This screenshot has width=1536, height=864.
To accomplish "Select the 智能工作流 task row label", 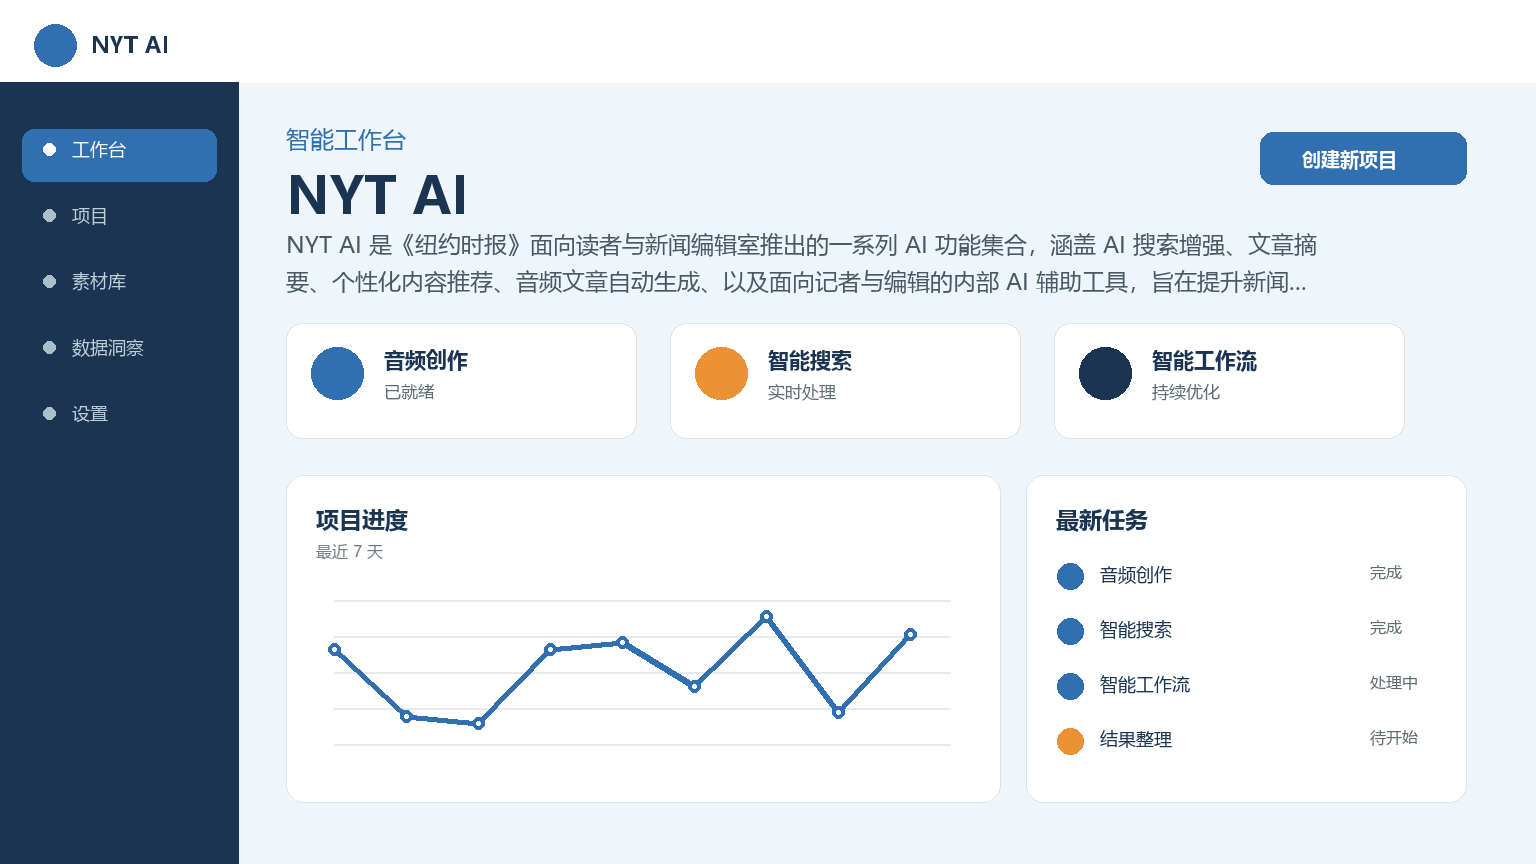I will coord(1145,685).
